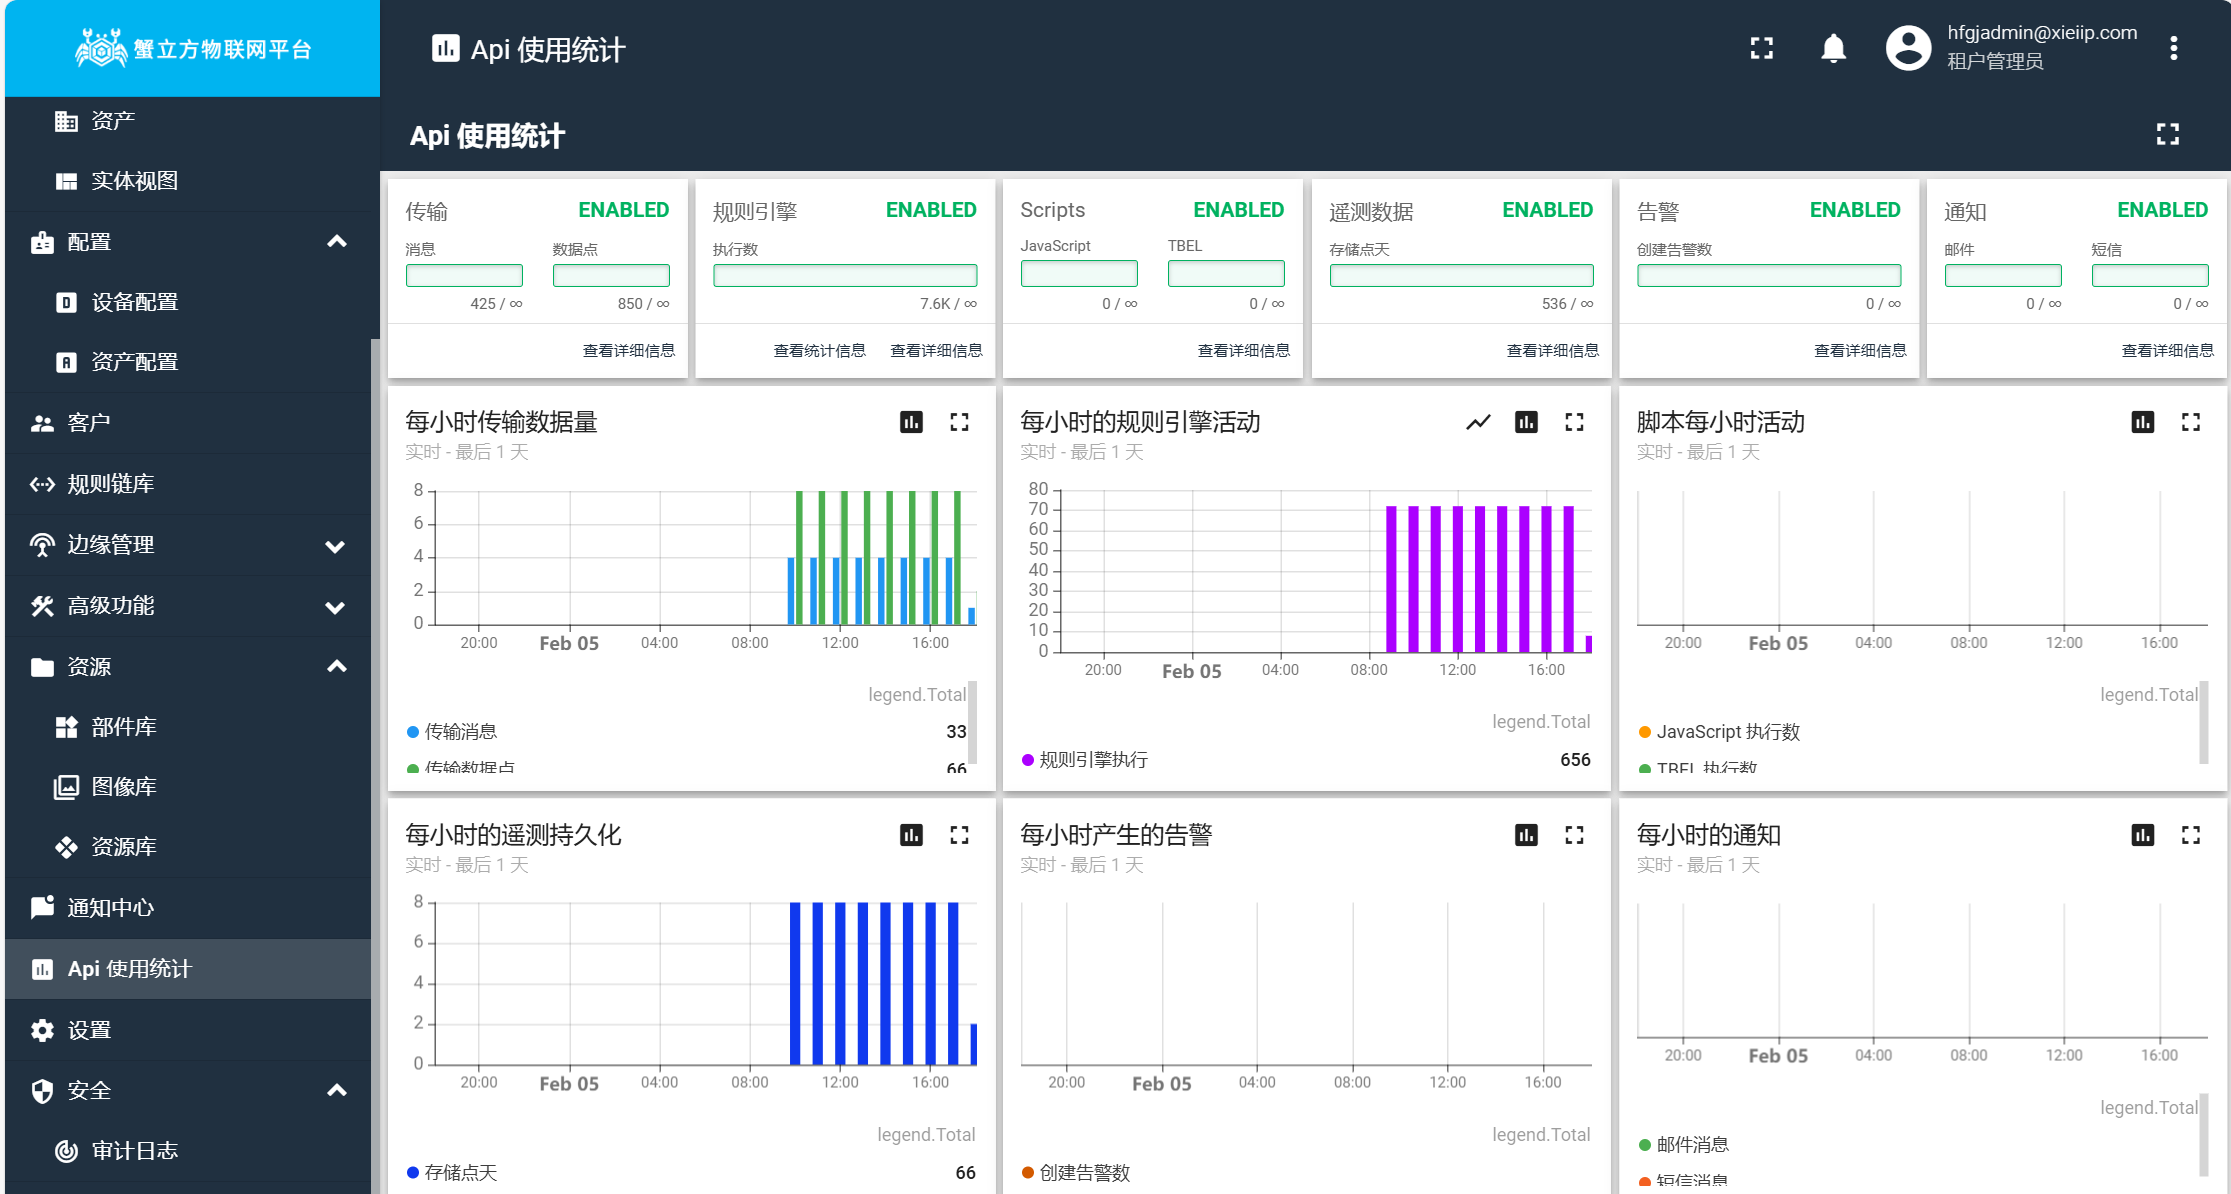Maximize the 每小时传输数据量 widget
Image resolution: width=2231 pixels, height=1194 pixels.
(x=959, y=423)
